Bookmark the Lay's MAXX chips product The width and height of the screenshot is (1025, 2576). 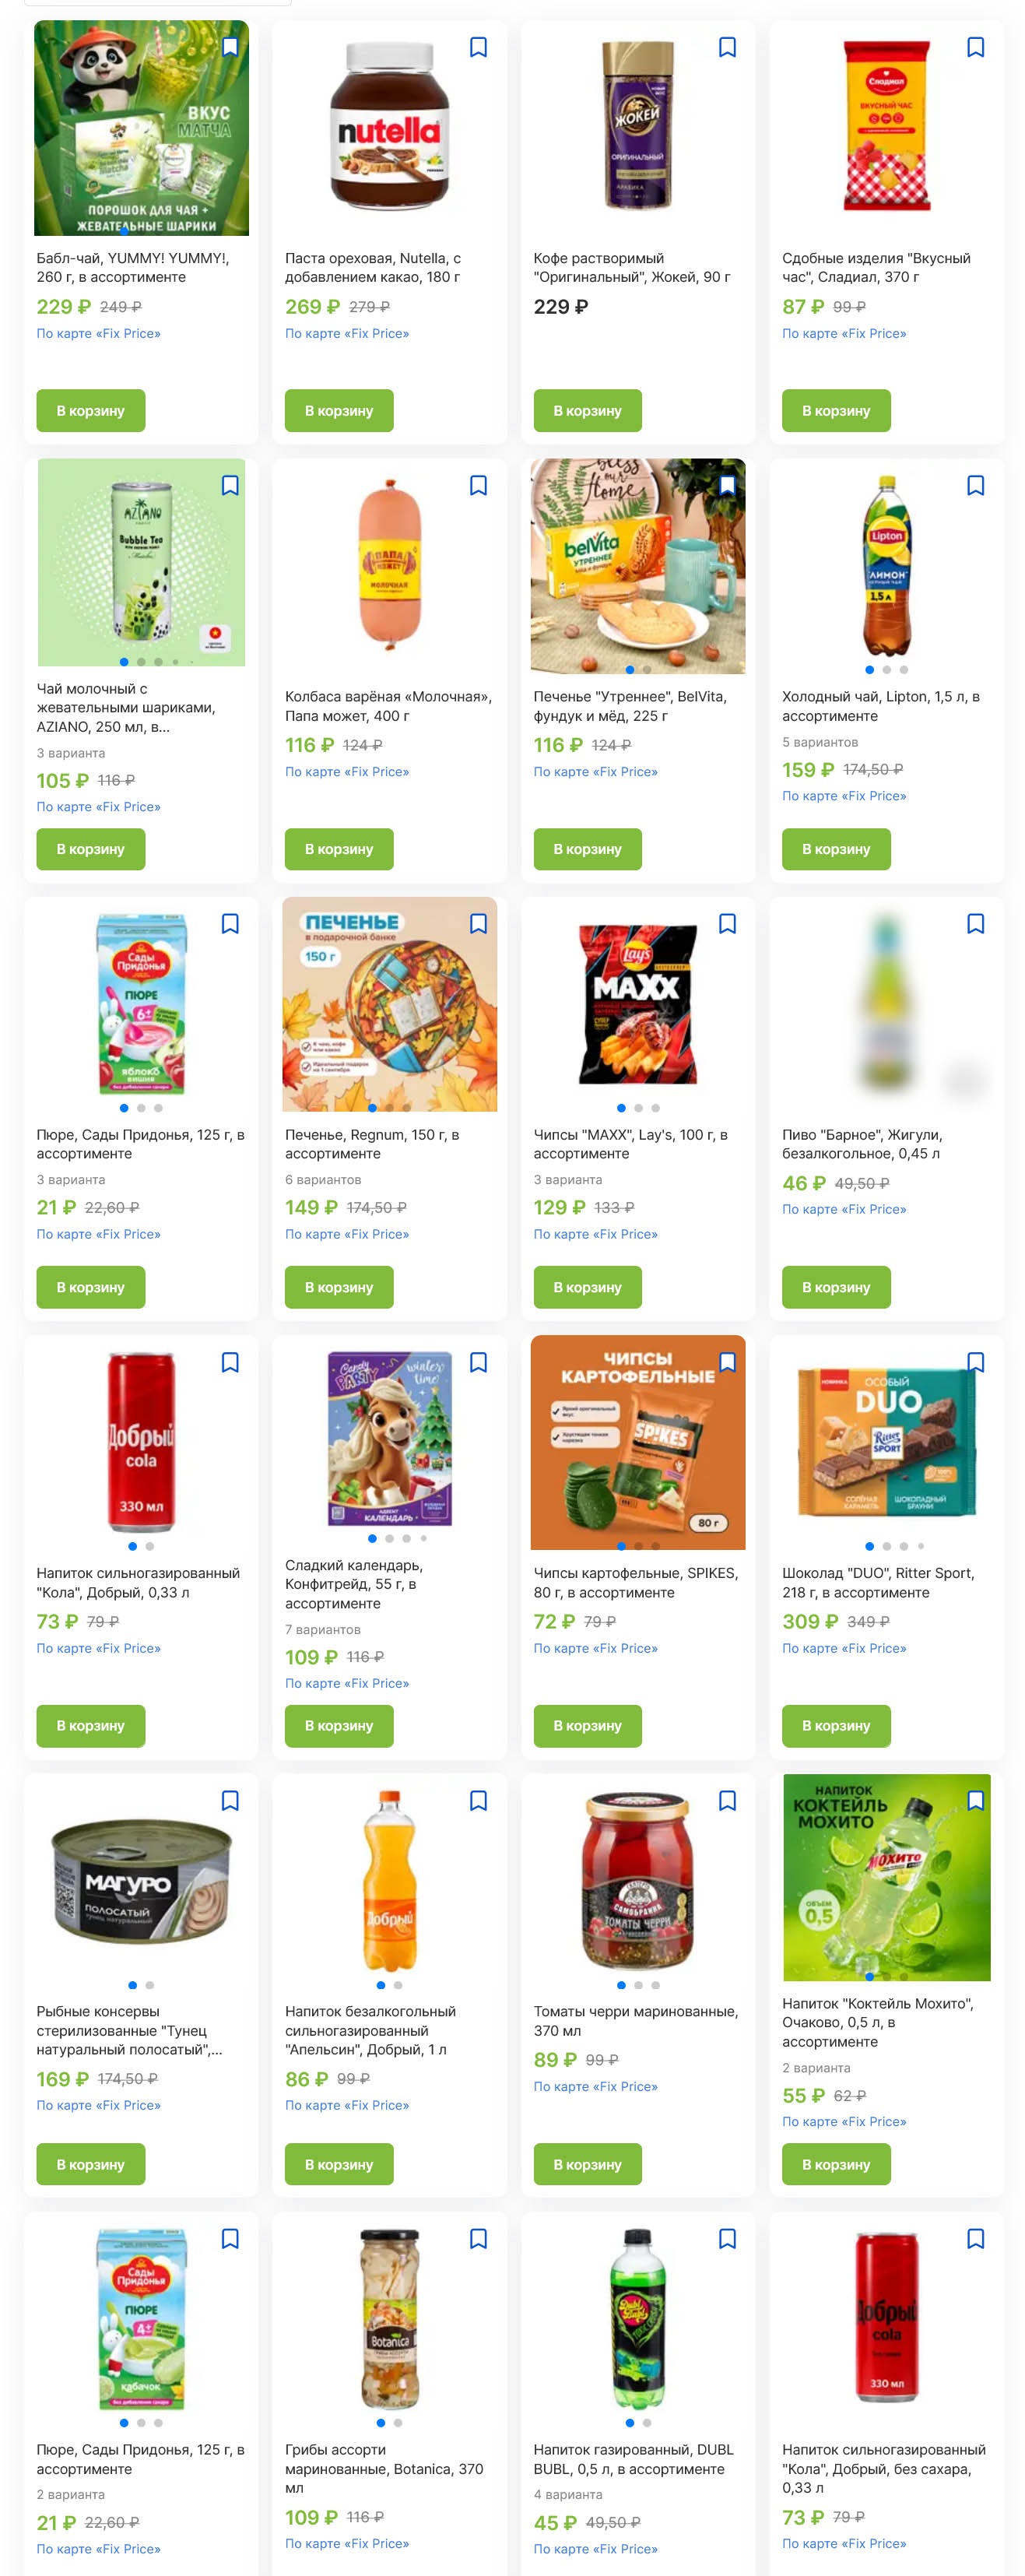click(x=727, y=923)
